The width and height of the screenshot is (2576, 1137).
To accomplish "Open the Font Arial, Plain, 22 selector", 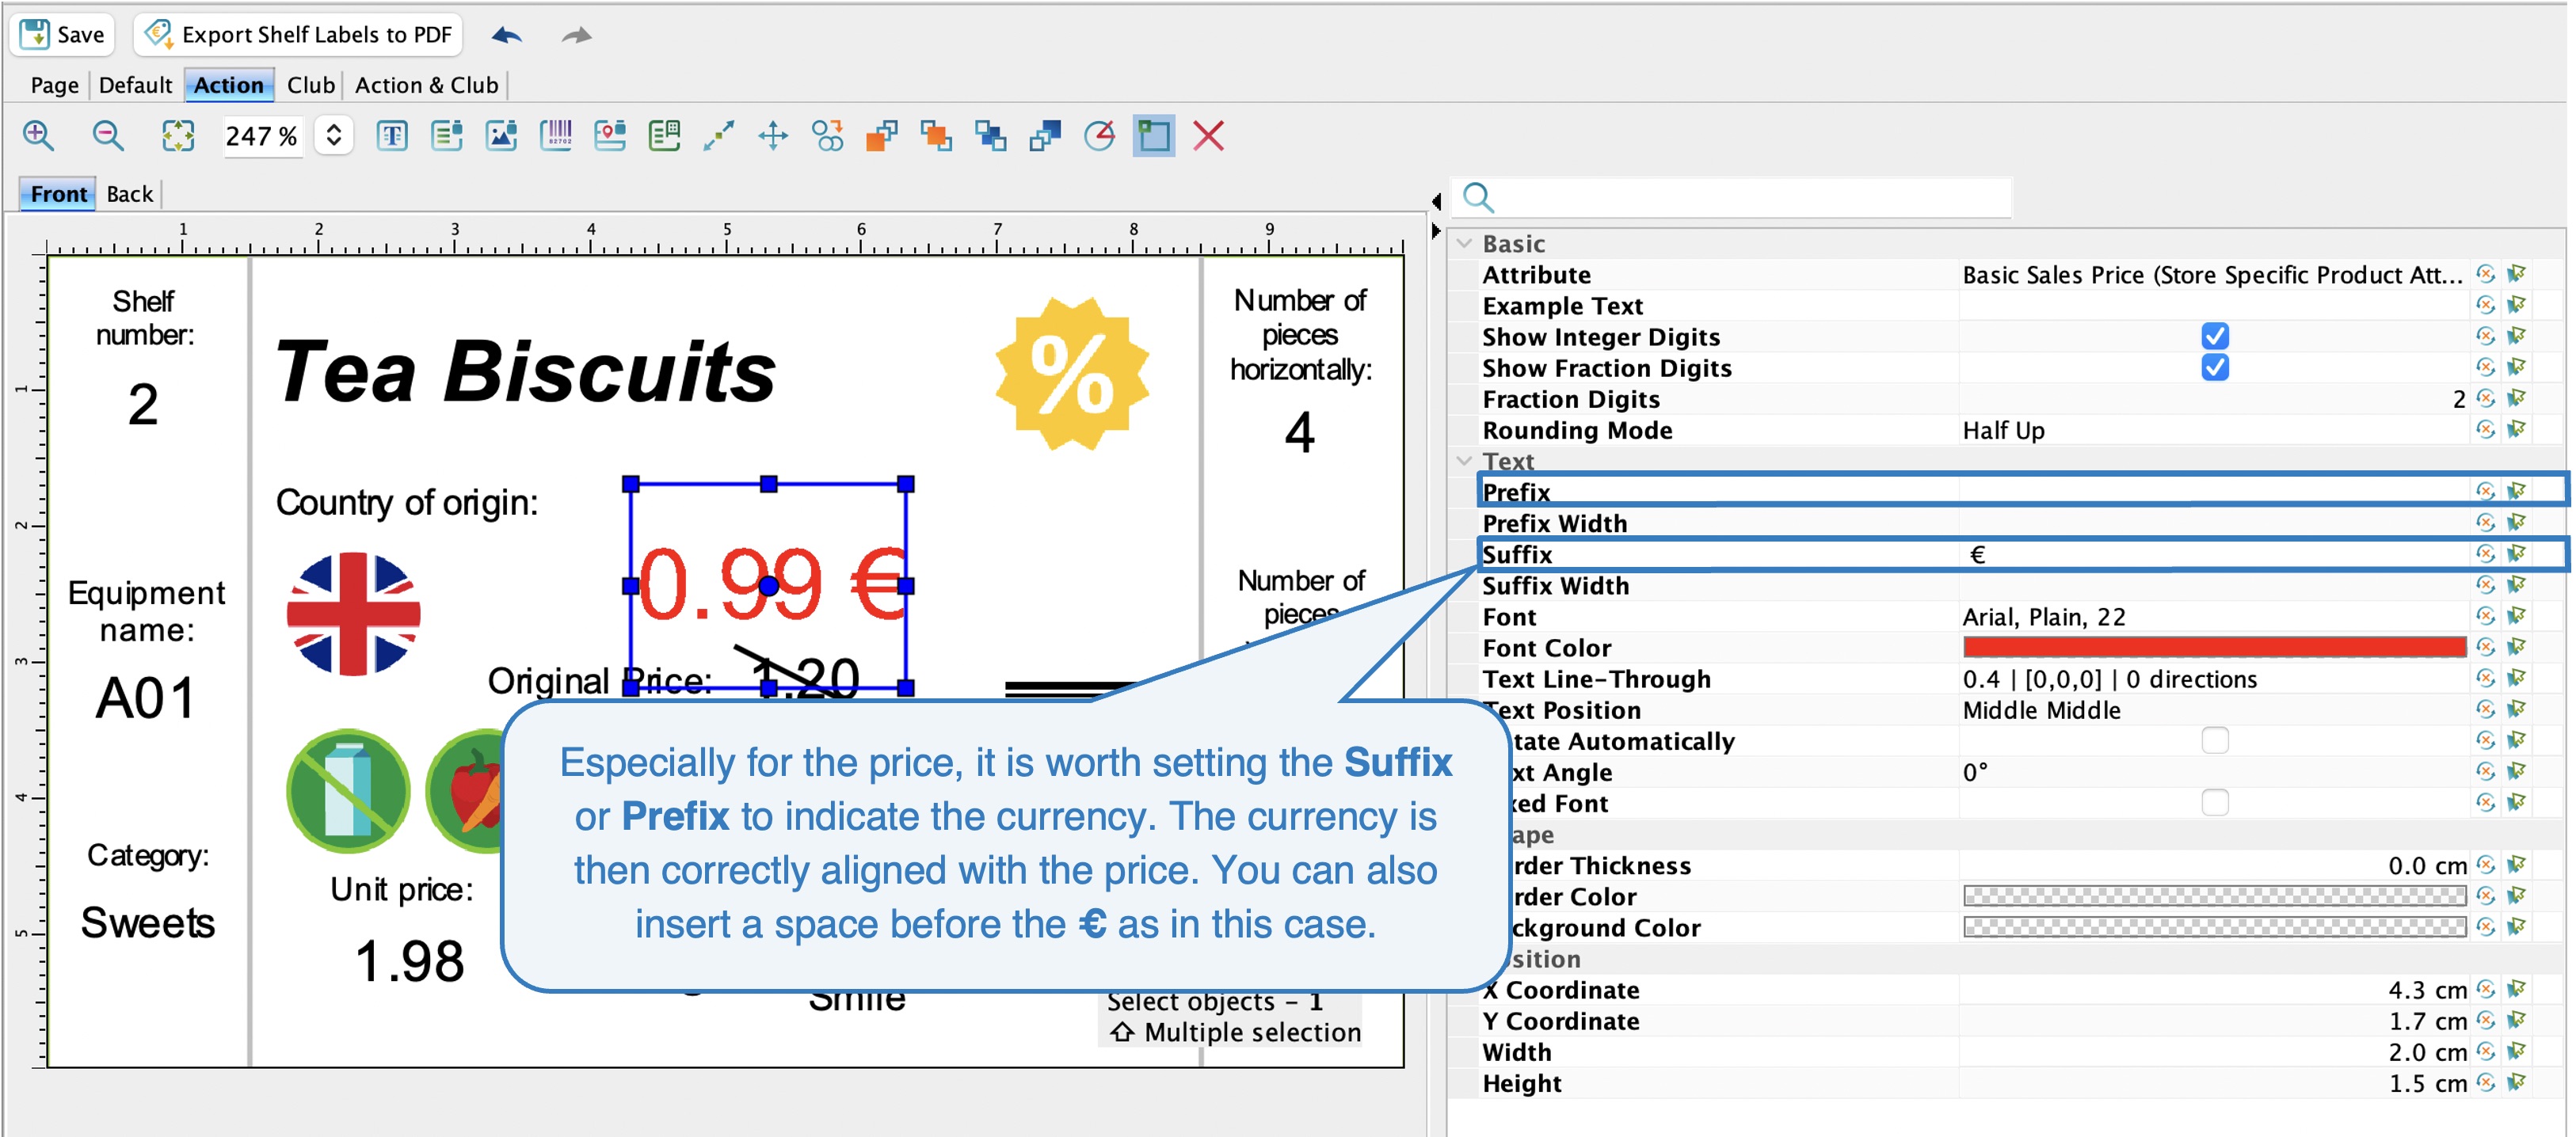I will [x=2214, y=616].
